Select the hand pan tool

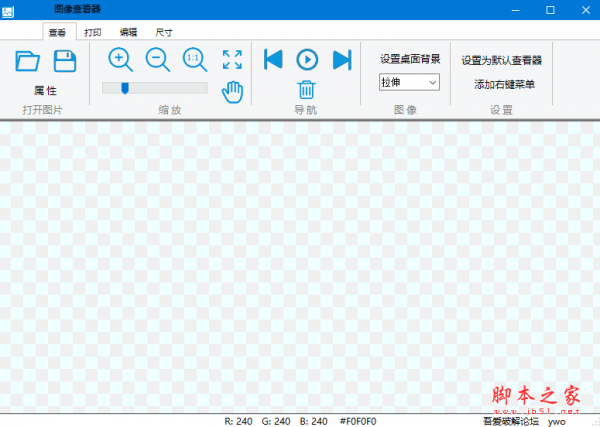(232, 92)
